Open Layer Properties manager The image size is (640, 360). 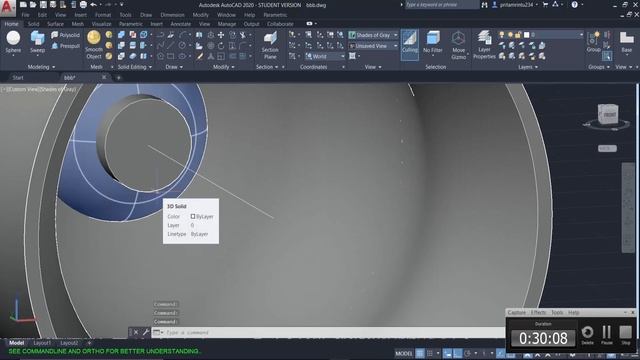484,45
